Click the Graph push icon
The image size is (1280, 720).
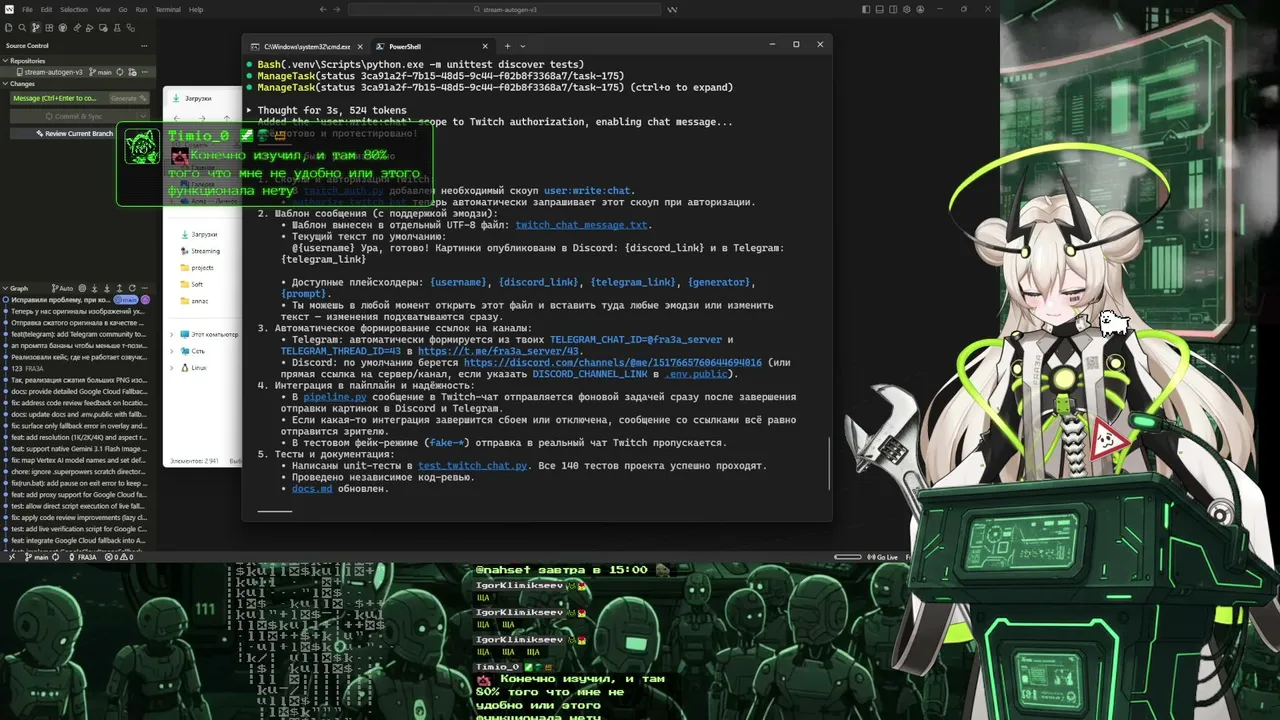click(121, 288)
